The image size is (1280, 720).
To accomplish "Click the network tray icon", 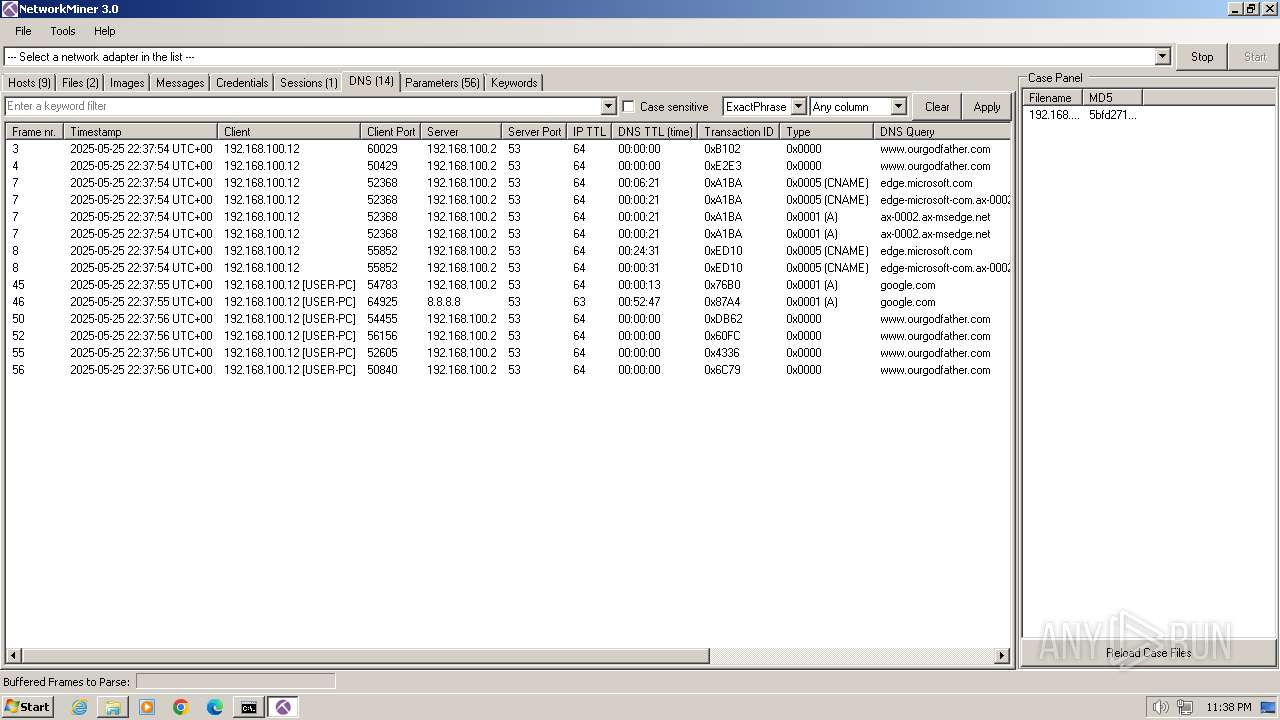I will [x=1185, y=707].
